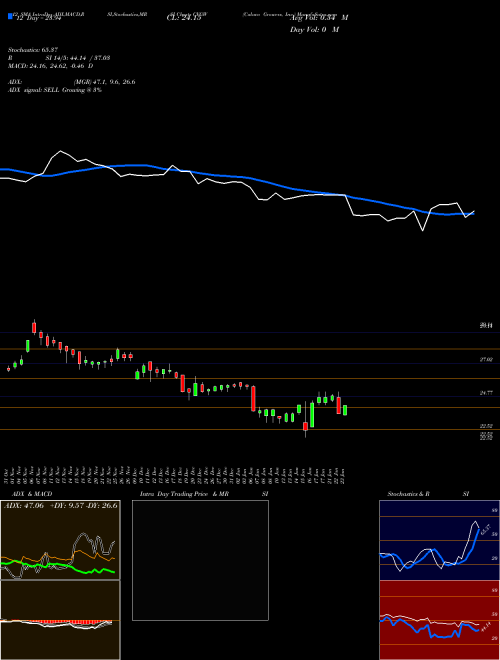Select the '(MGR) 47.1, 9.6, 26.6' ADX values

[x=104, y=82]
